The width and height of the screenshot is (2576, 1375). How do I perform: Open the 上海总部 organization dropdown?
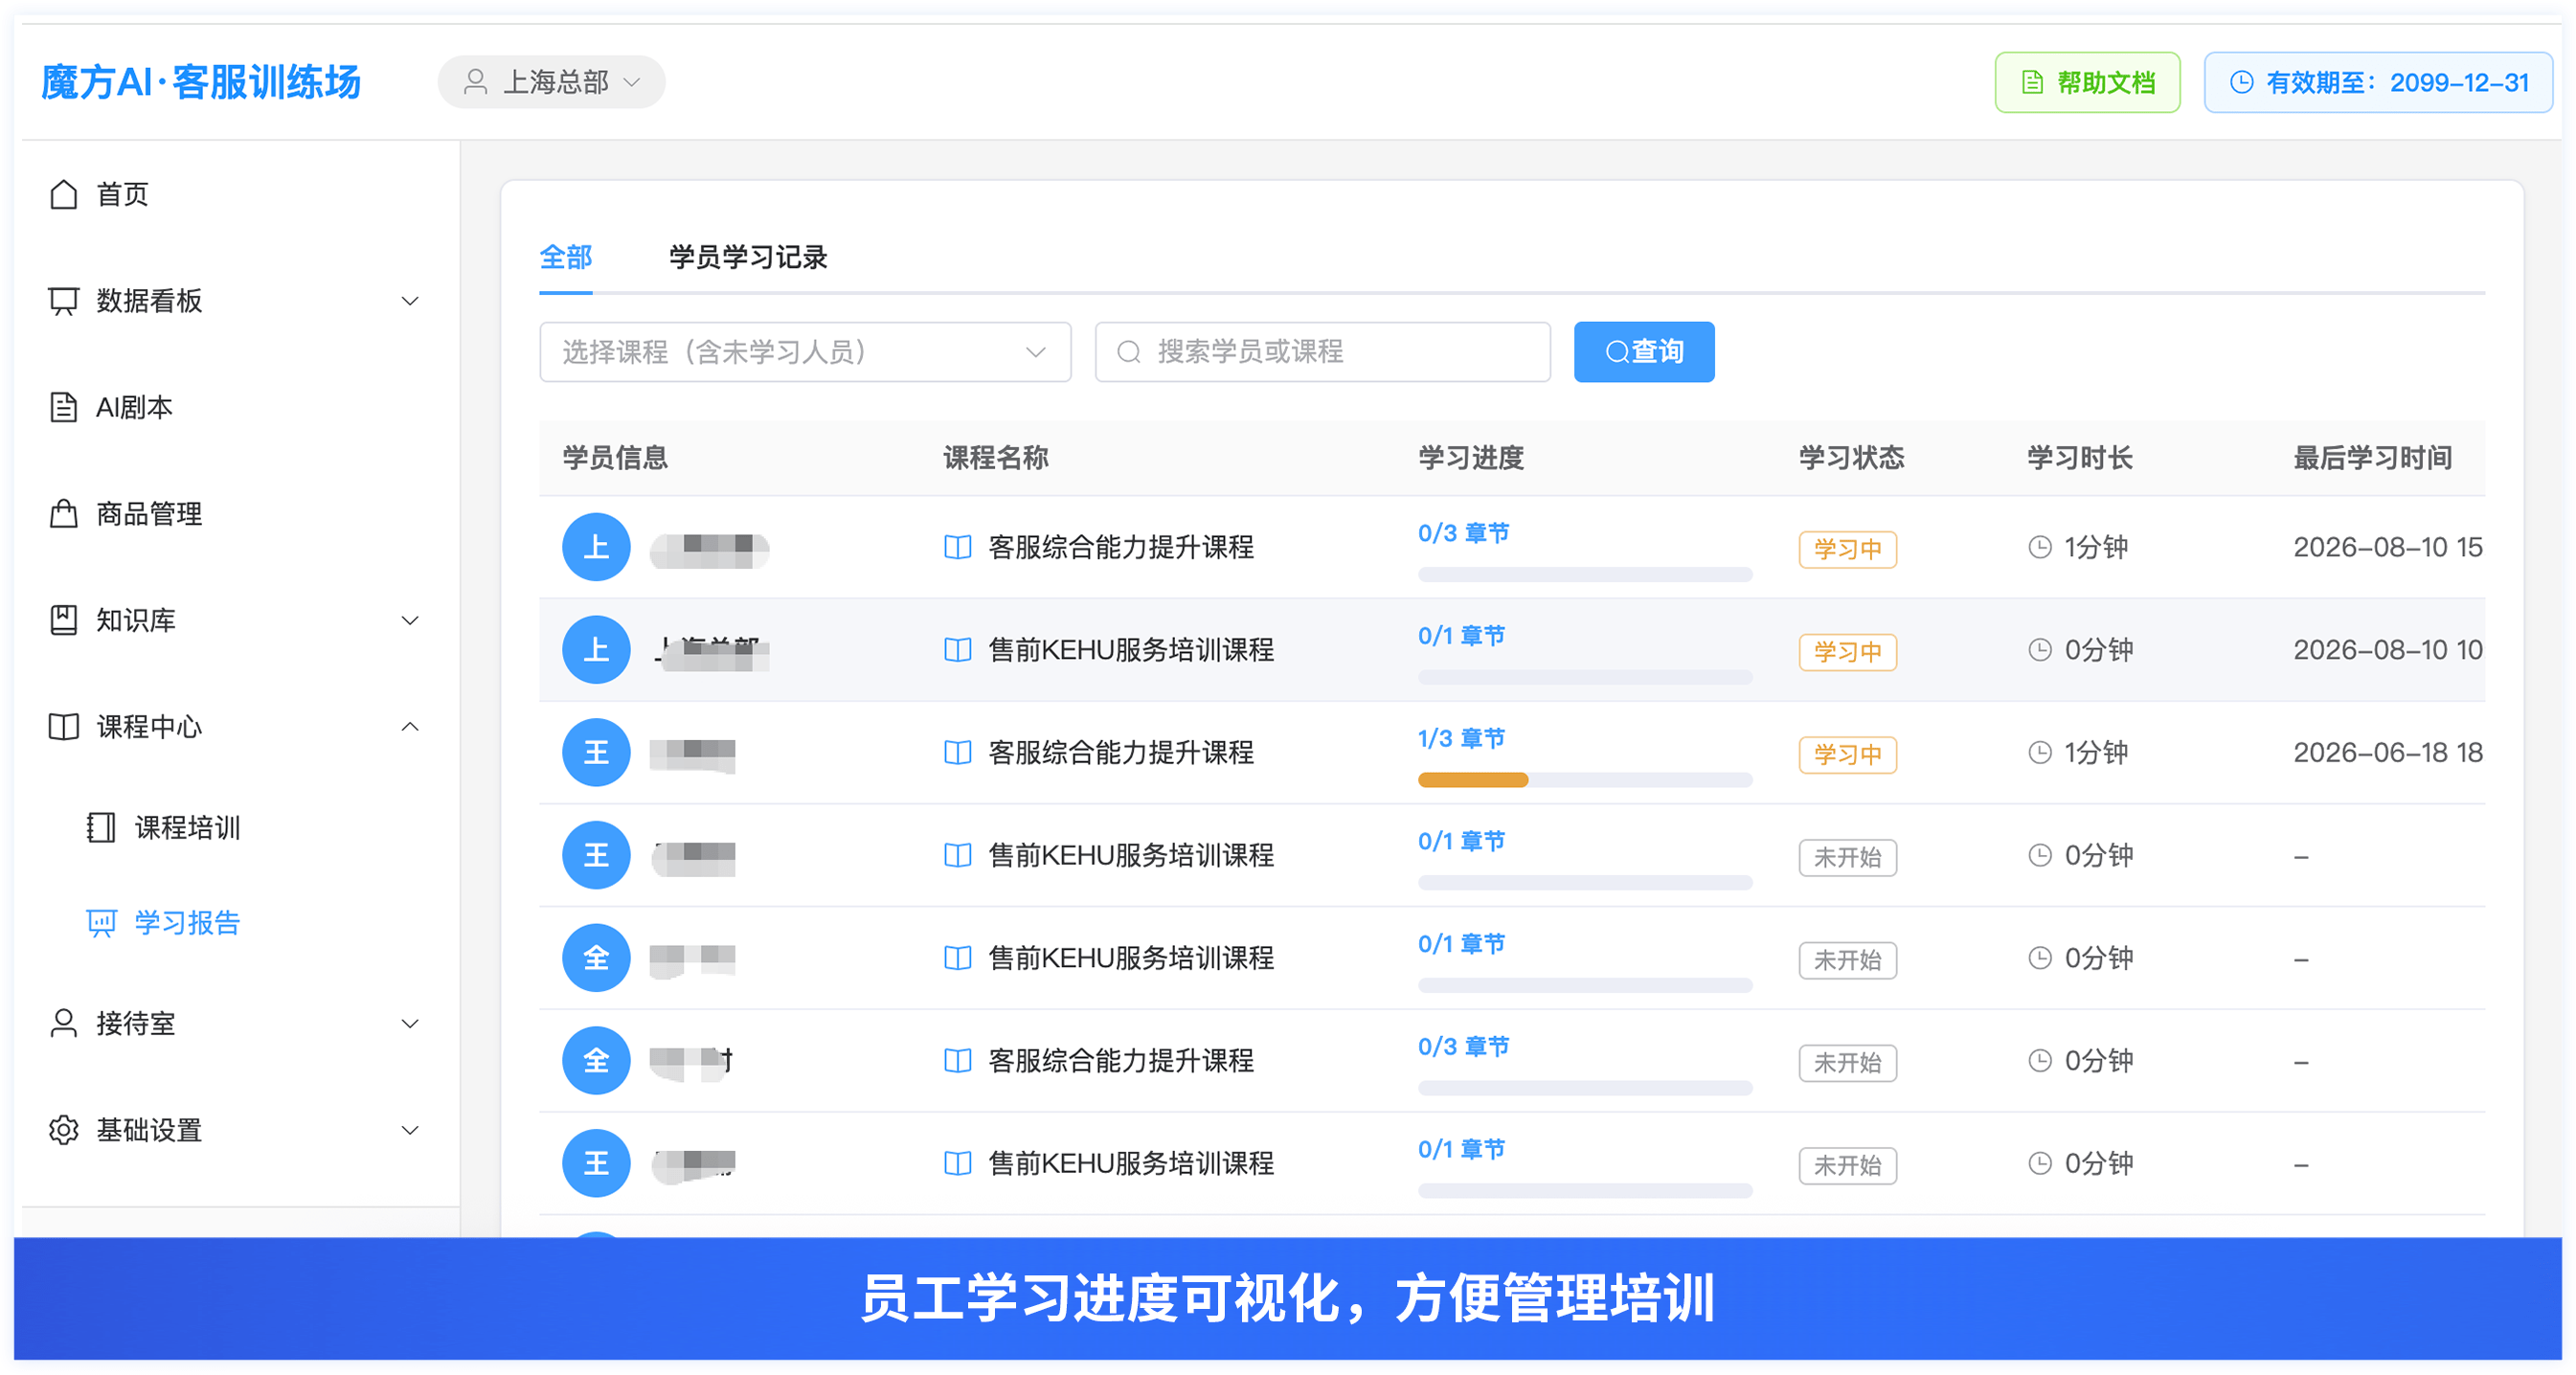(x=552, y=82)
